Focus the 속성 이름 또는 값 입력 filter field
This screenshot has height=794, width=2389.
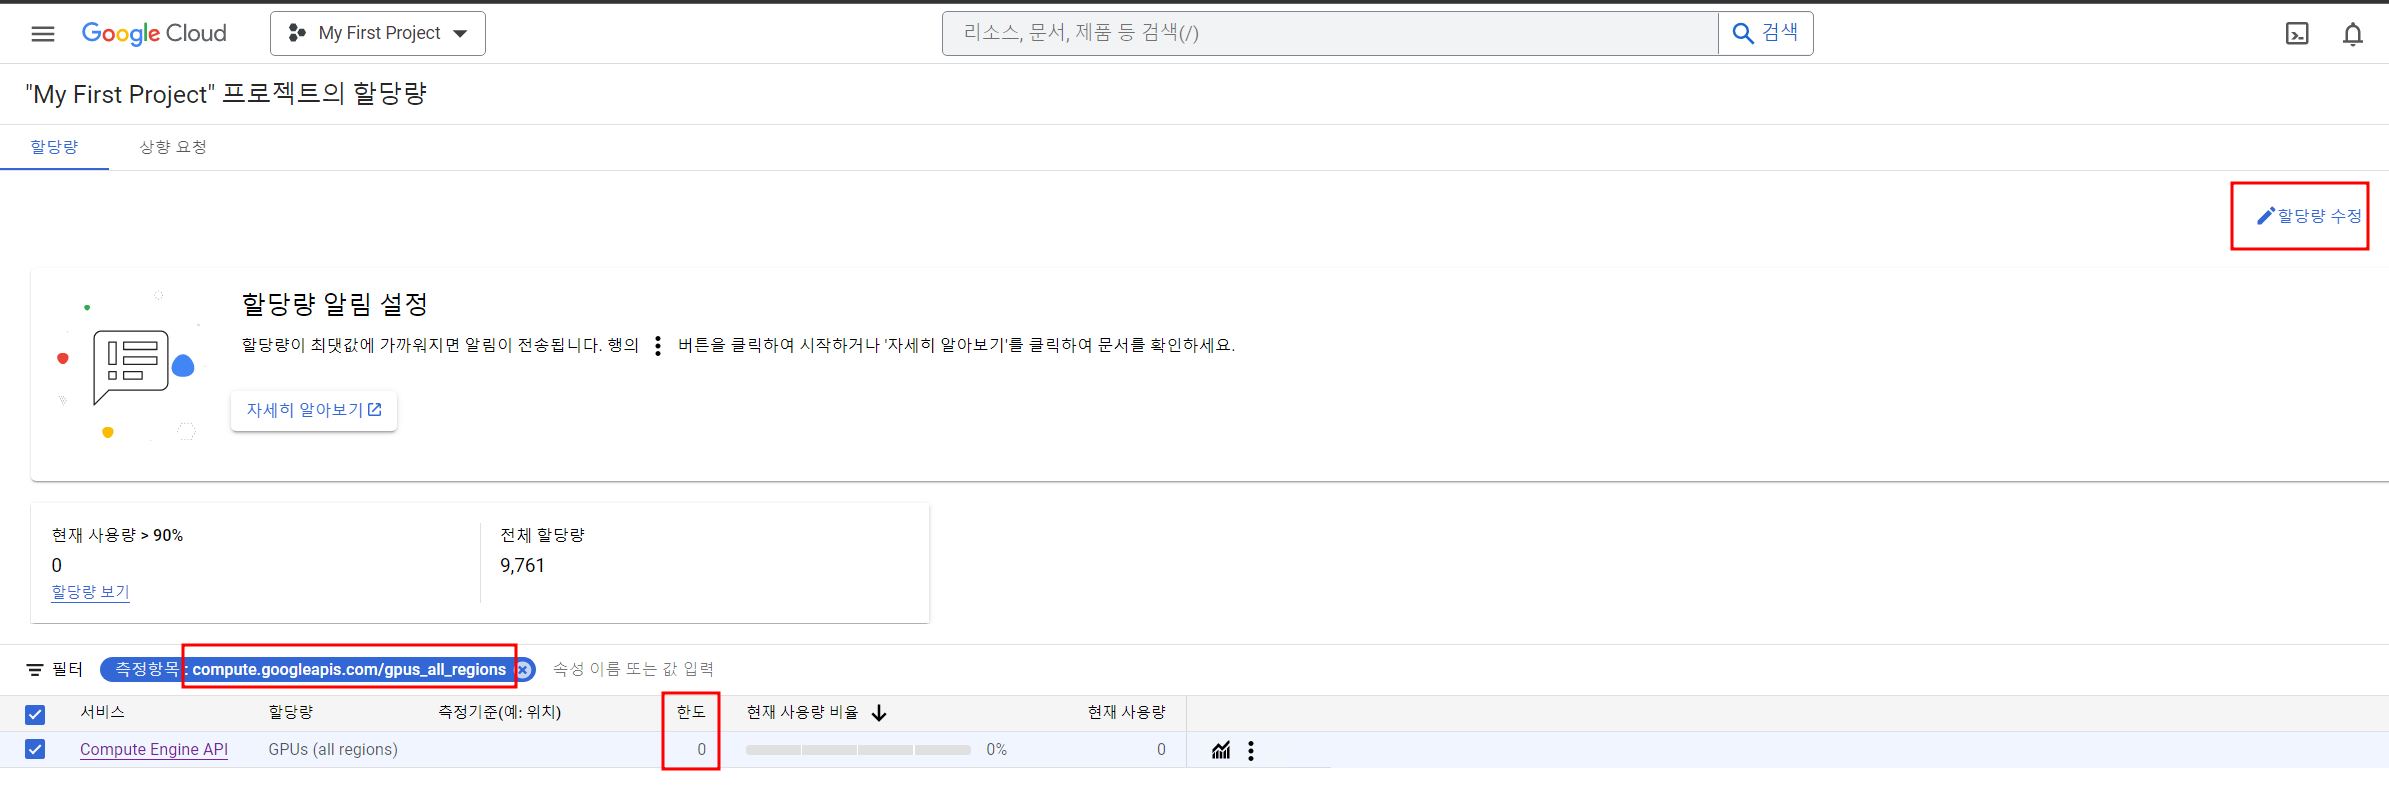[x=633, y=669]
